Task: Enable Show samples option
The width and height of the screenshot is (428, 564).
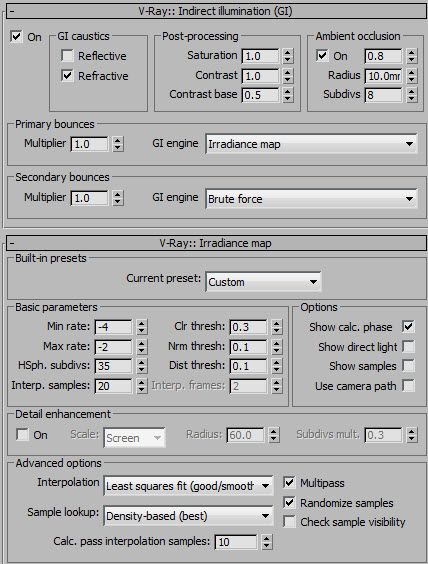Action: point(408,366)
